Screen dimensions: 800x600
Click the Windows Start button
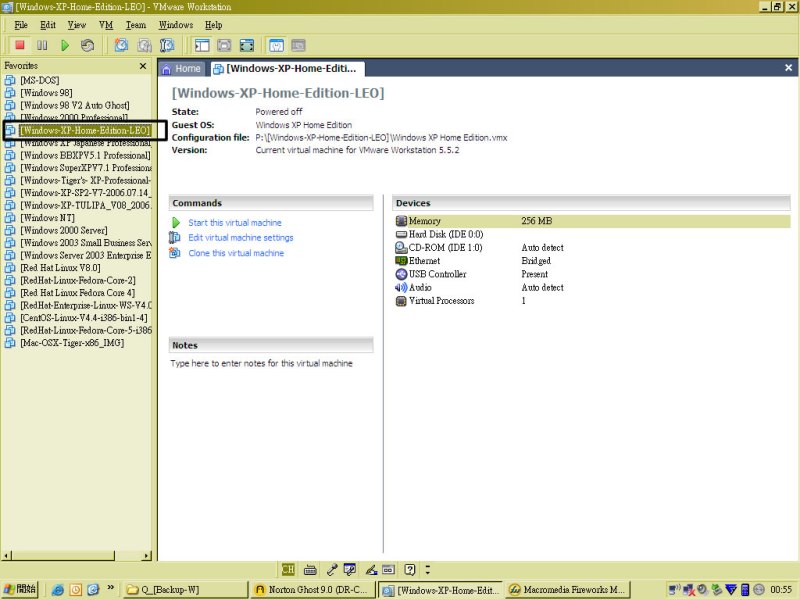point(20,589)
